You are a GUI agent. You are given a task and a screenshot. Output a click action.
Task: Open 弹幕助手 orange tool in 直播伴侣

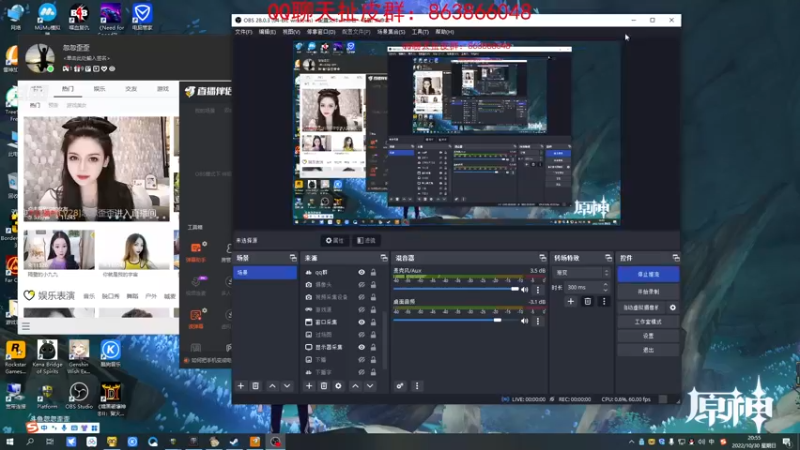click(196, 251)
